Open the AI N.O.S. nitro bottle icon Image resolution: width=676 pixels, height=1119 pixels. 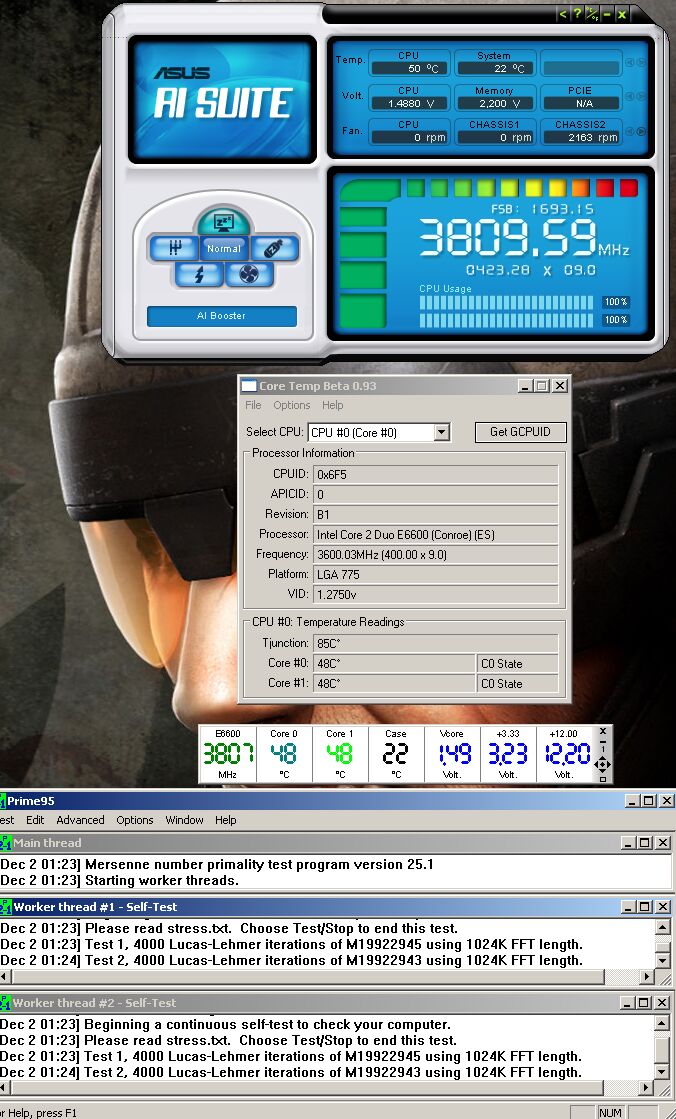[274, 248]
